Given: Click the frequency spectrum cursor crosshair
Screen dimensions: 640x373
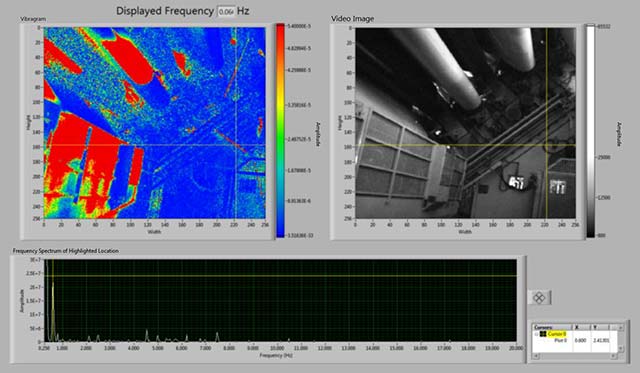Looking at the screenshot, I should click(53, 275).
